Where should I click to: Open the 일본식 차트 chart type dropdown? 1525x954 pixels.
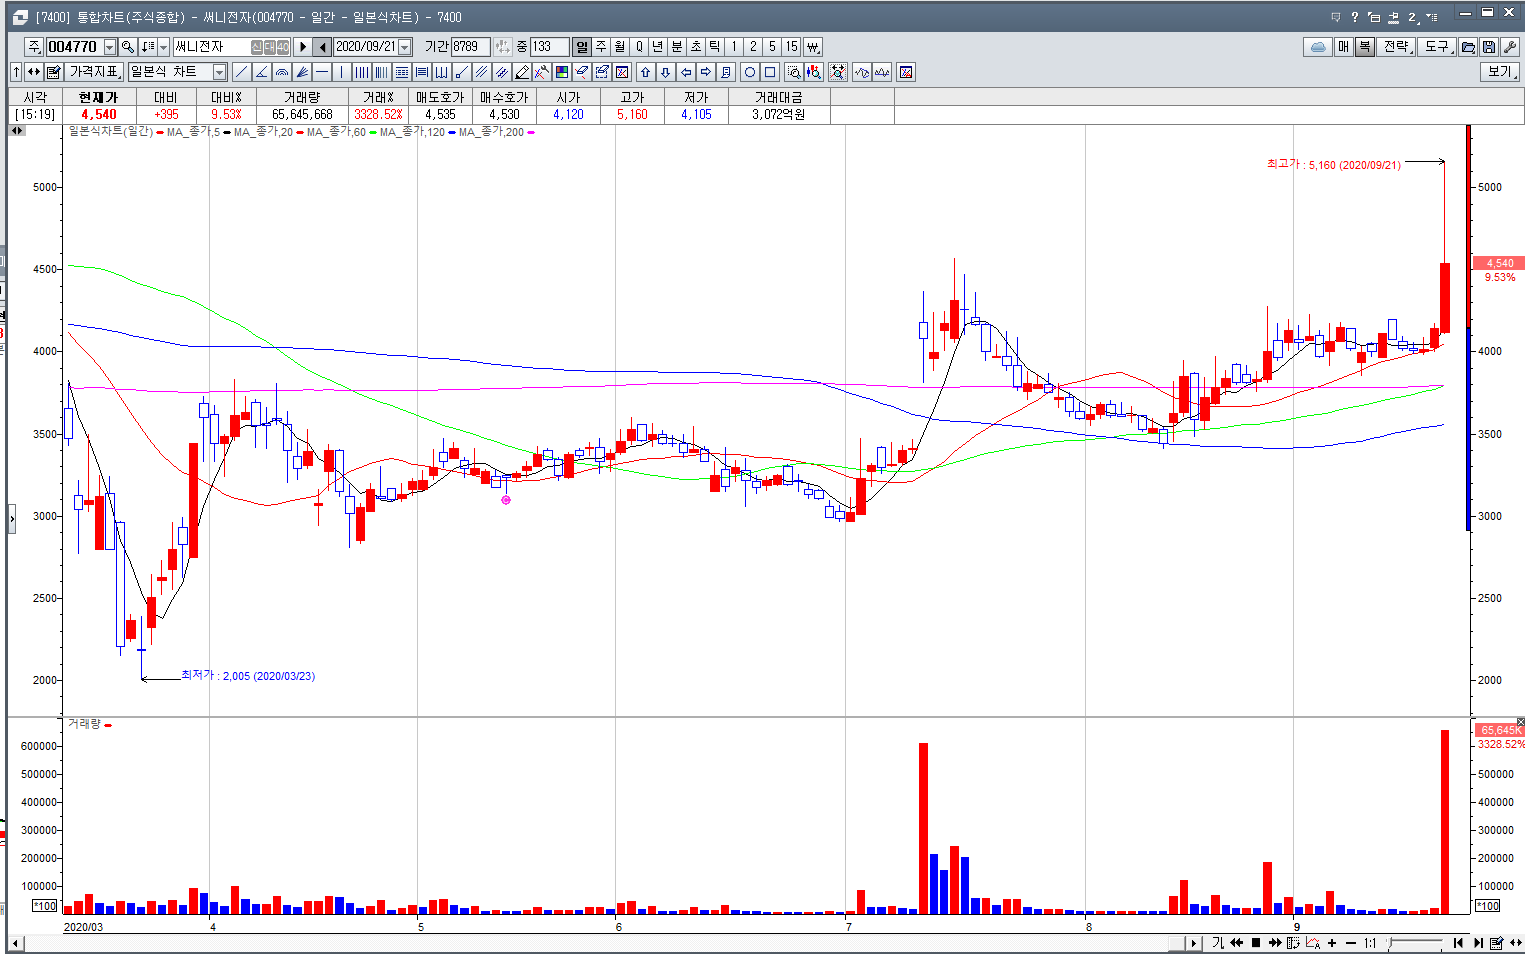coord(219,72)
